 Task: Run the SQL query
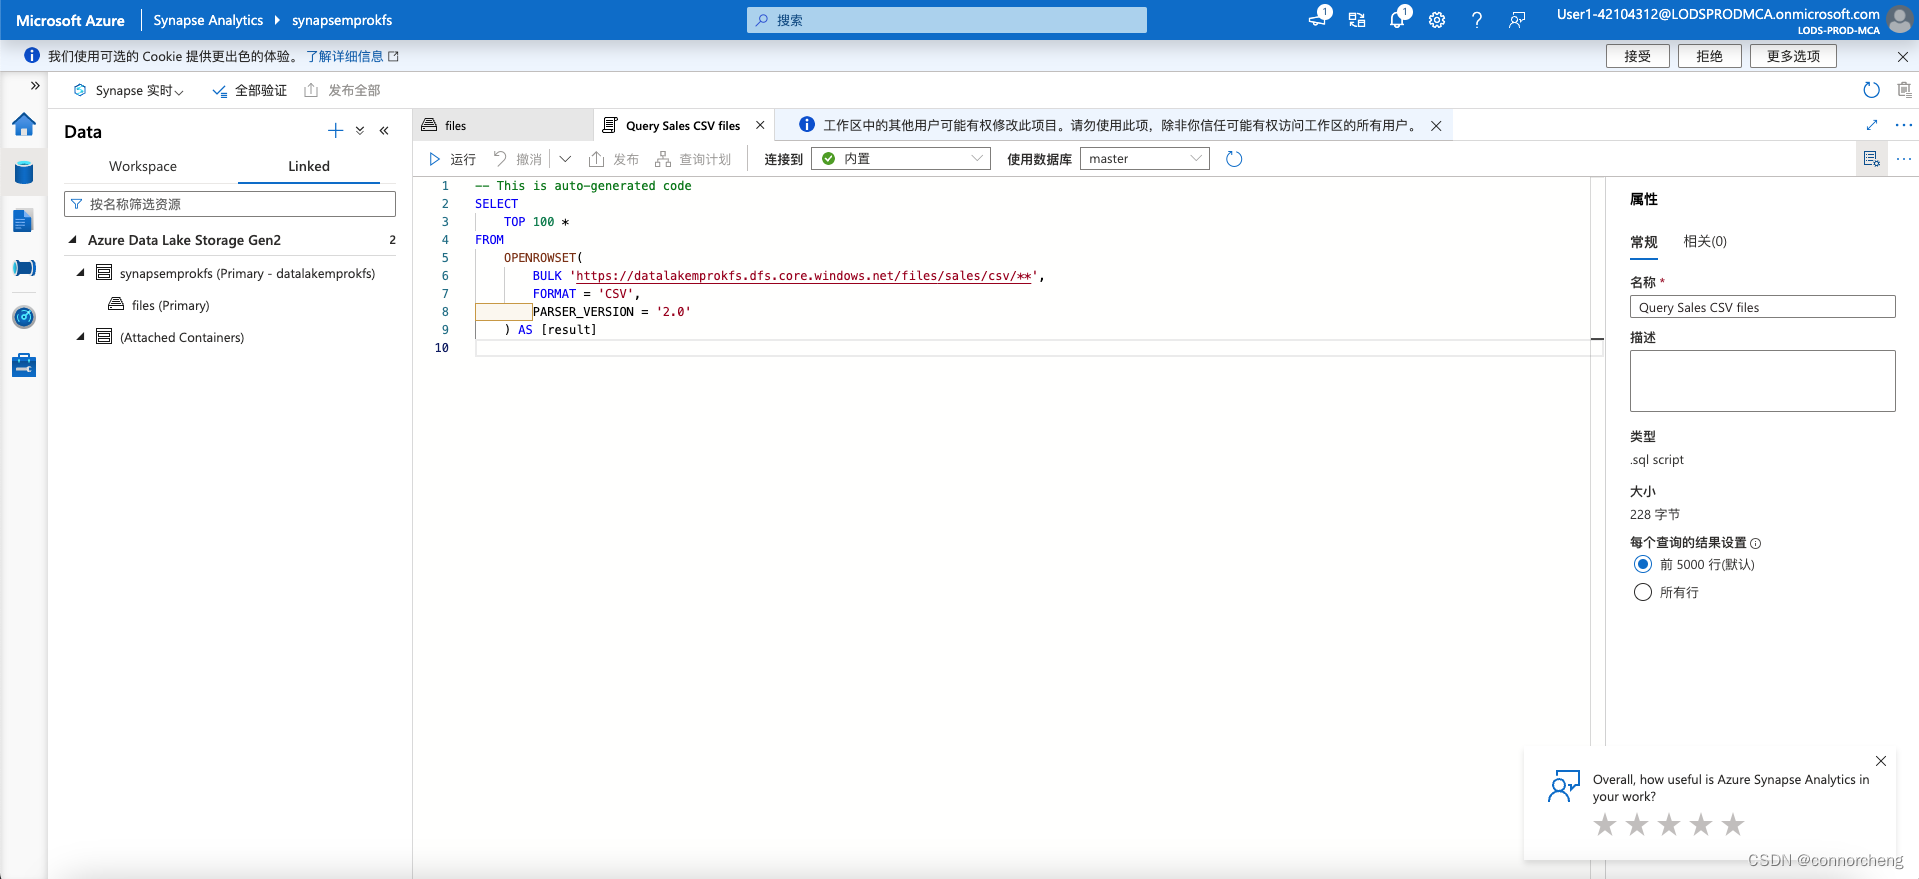[452, 159]
